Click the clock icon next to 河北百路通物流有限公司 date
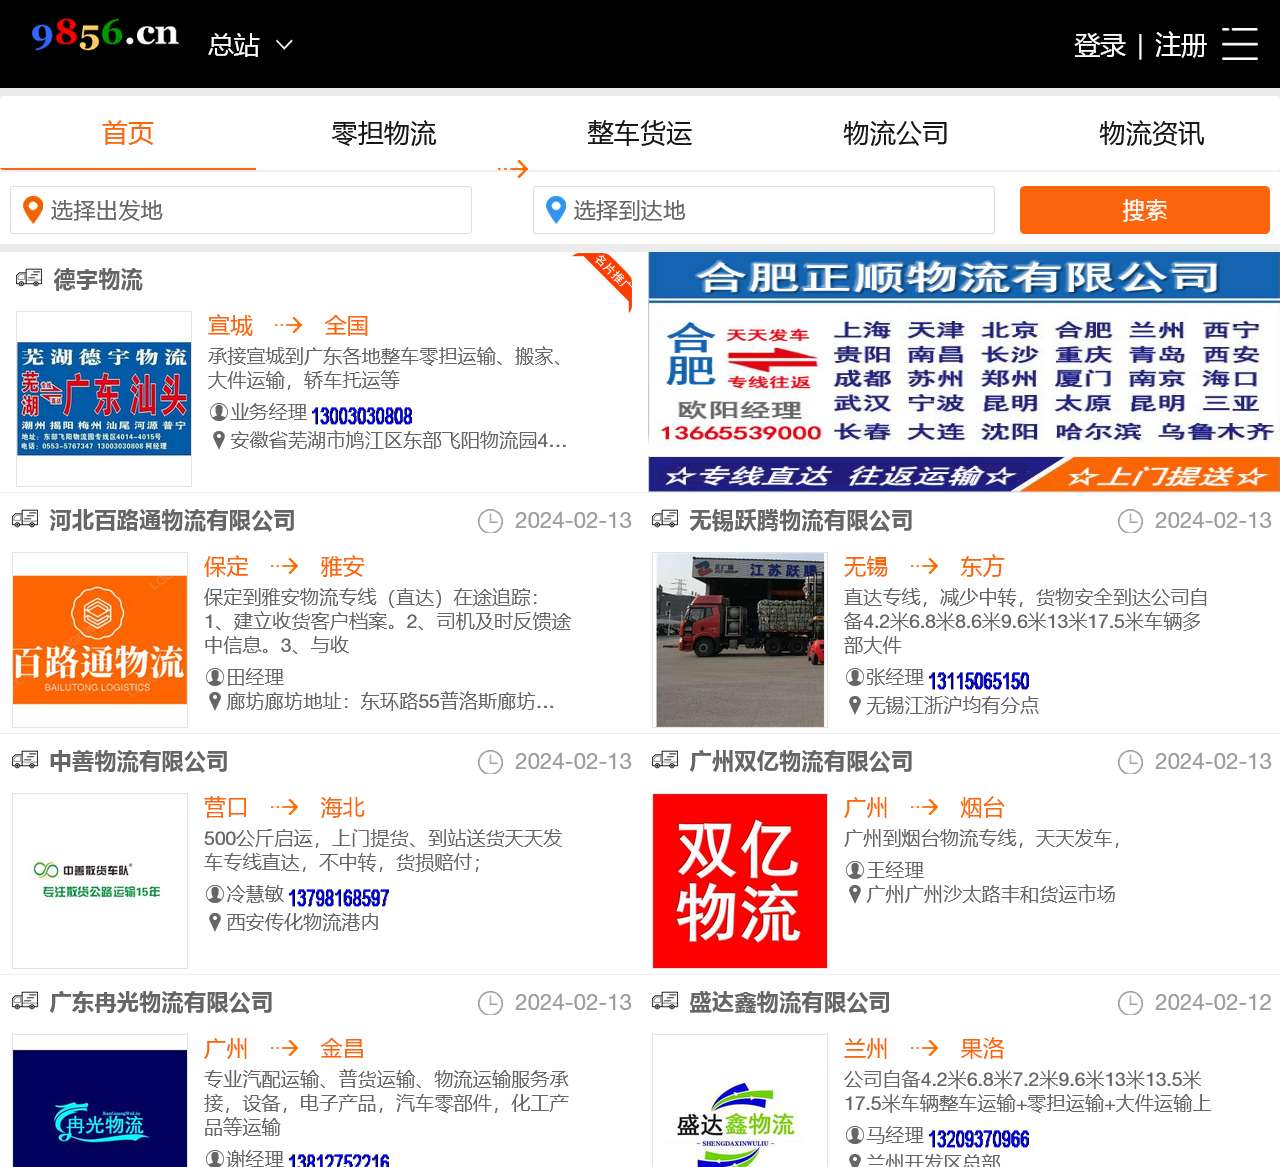The height and width of the screenshot is (1167, 1280). point(492,521)
